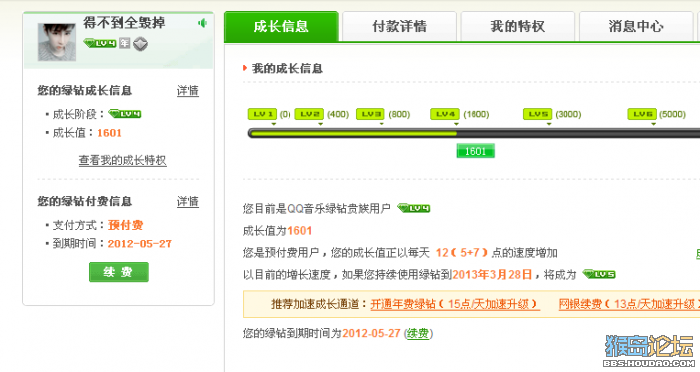Click the green 1601 value indicator under the bar
Viewport: 700px width, 372px height.
(475, 151)
